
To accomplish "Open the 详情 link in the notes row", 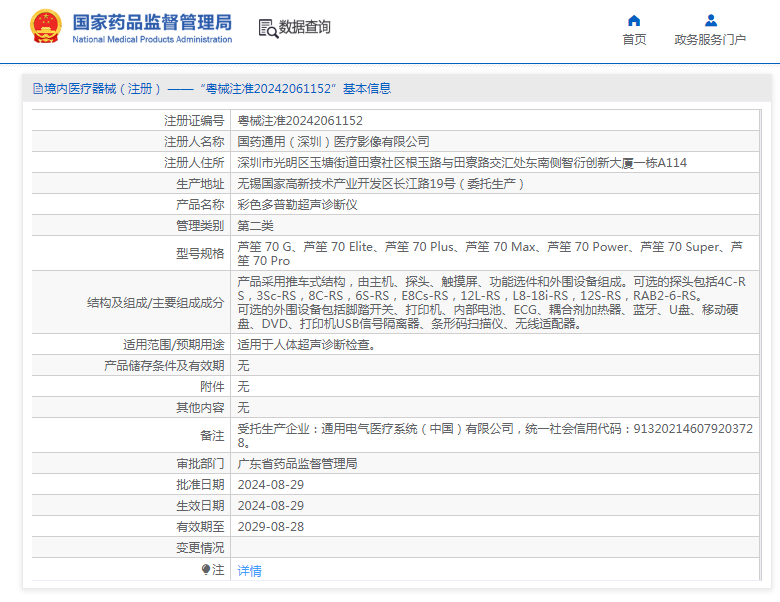I will coord(249,571).
